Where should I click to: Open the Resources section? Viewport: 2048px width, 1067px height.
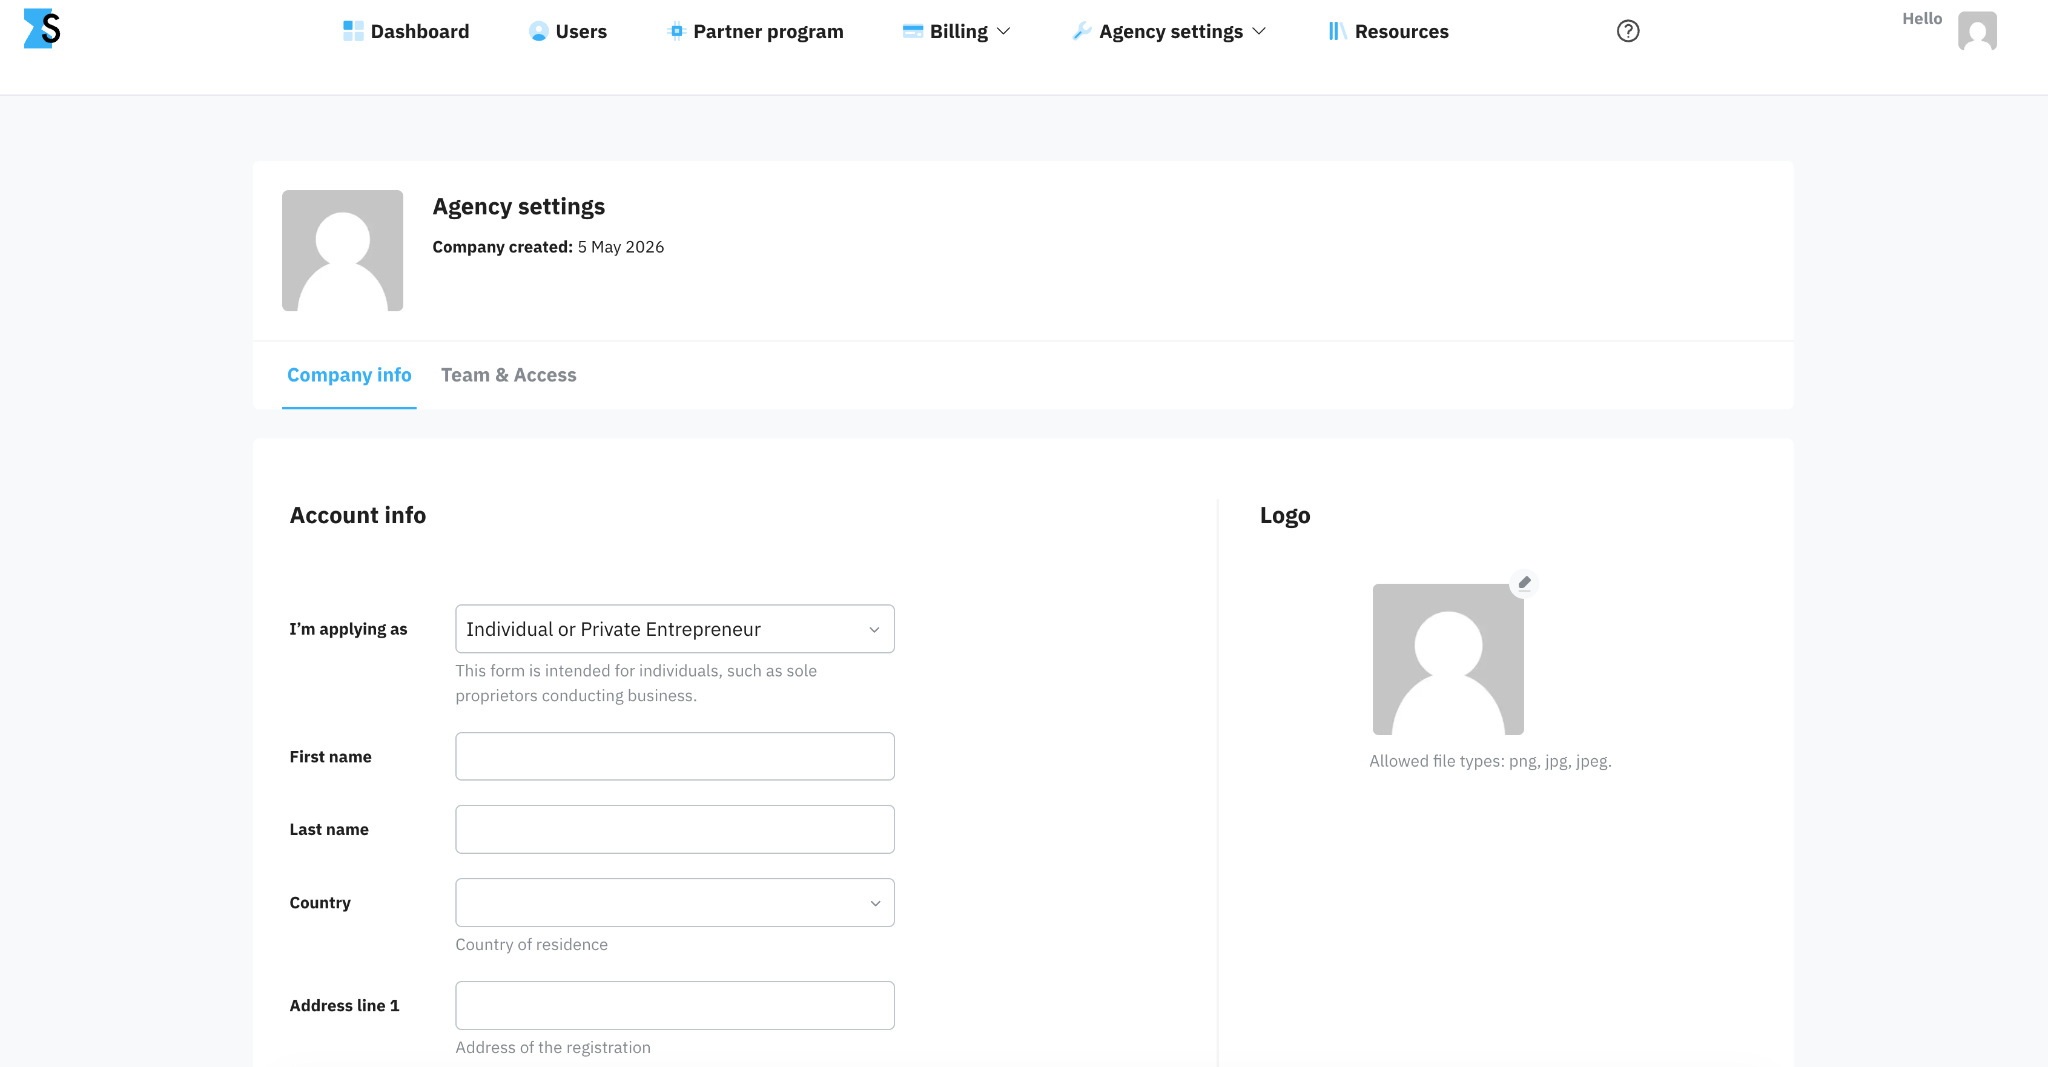1388,31
